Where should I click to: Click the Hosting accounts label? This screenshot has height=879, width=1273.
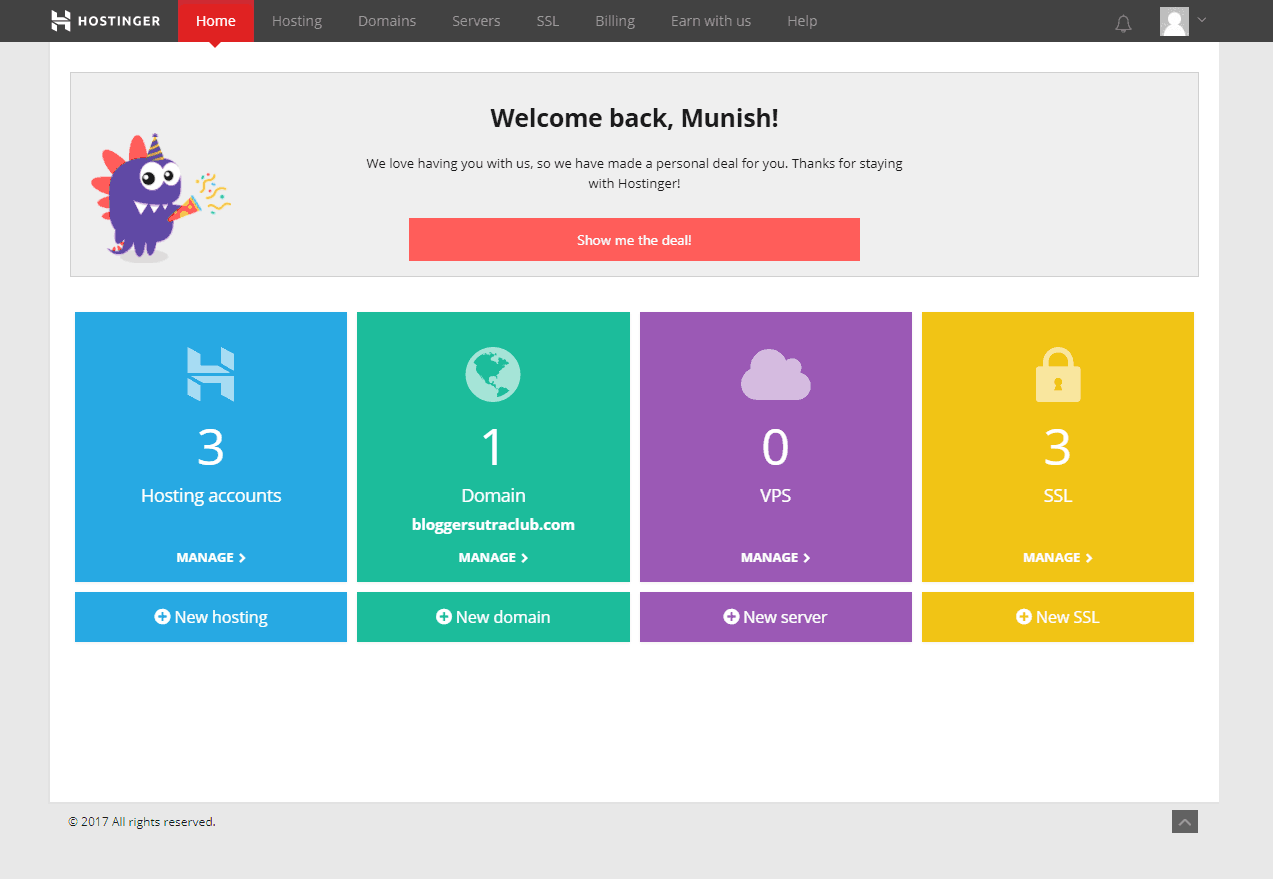pyautogui.click(x=211, y=496)
